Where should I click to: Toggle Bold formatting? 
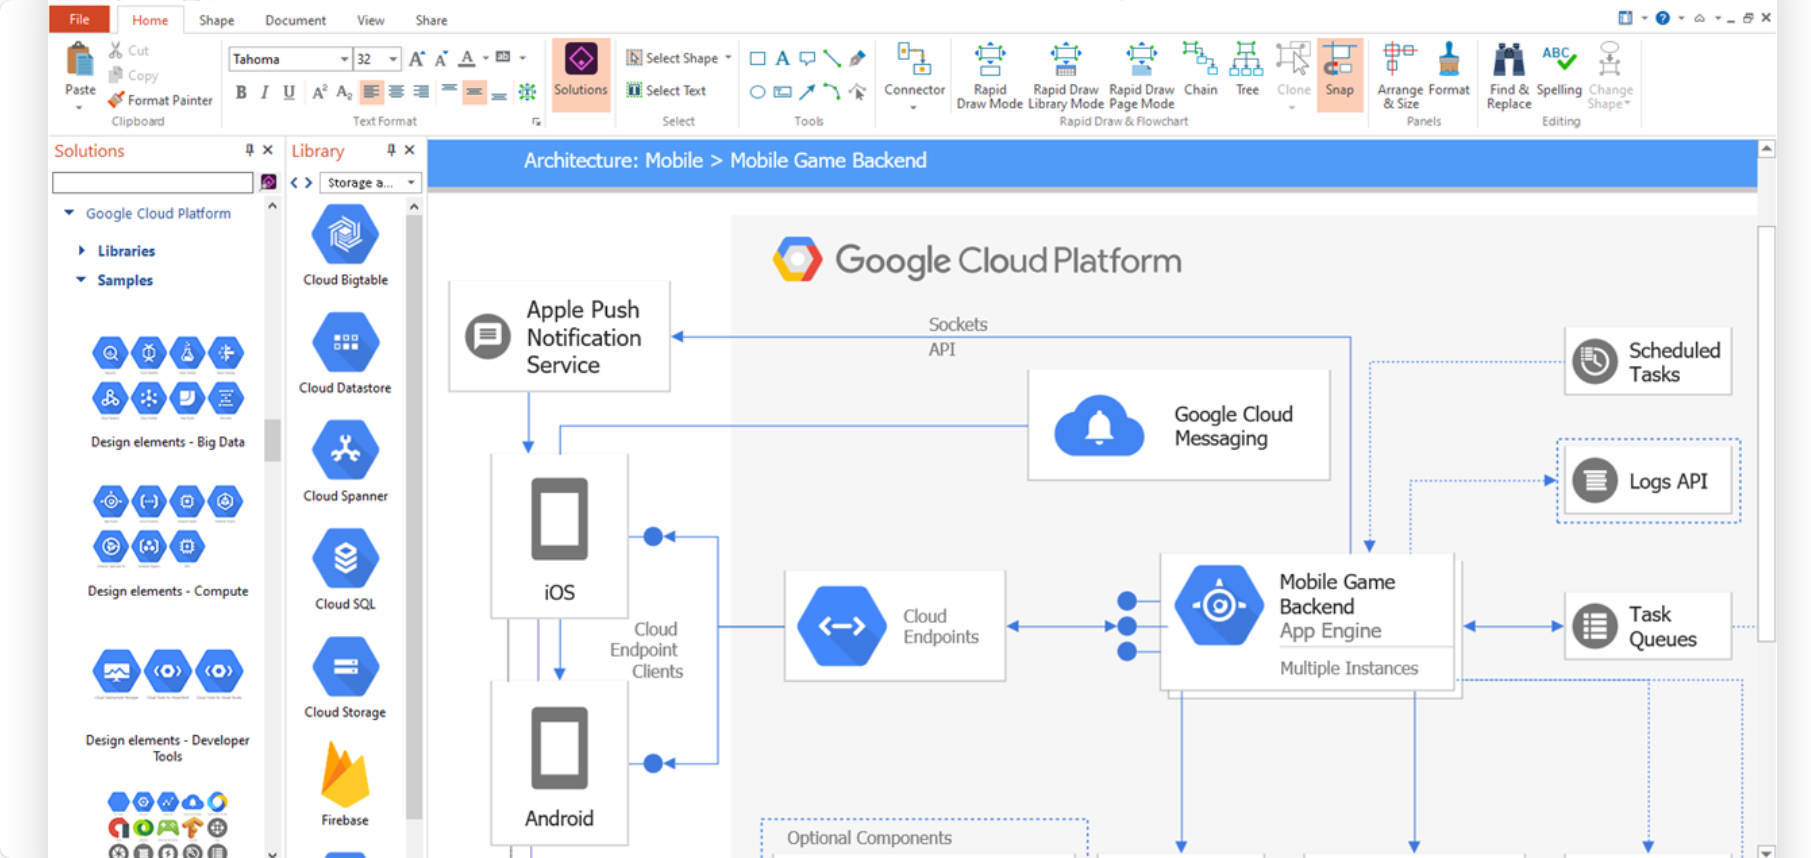point(240,92)
